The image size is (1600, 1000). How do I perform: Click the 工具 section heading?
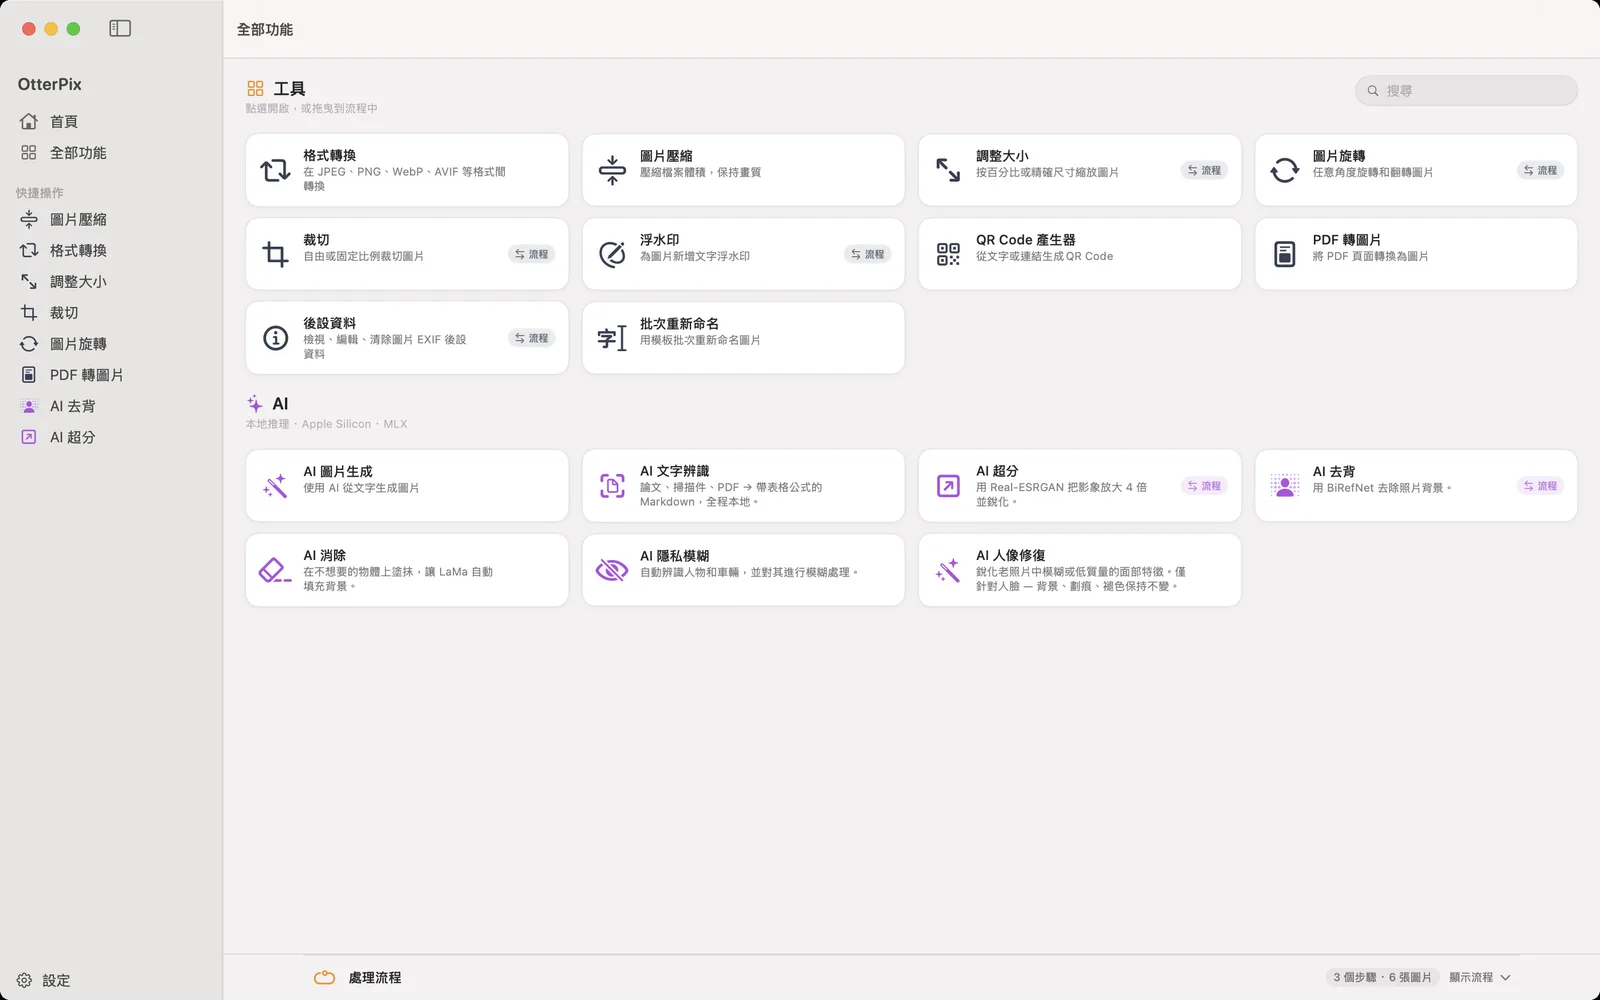tap(289, 88)
